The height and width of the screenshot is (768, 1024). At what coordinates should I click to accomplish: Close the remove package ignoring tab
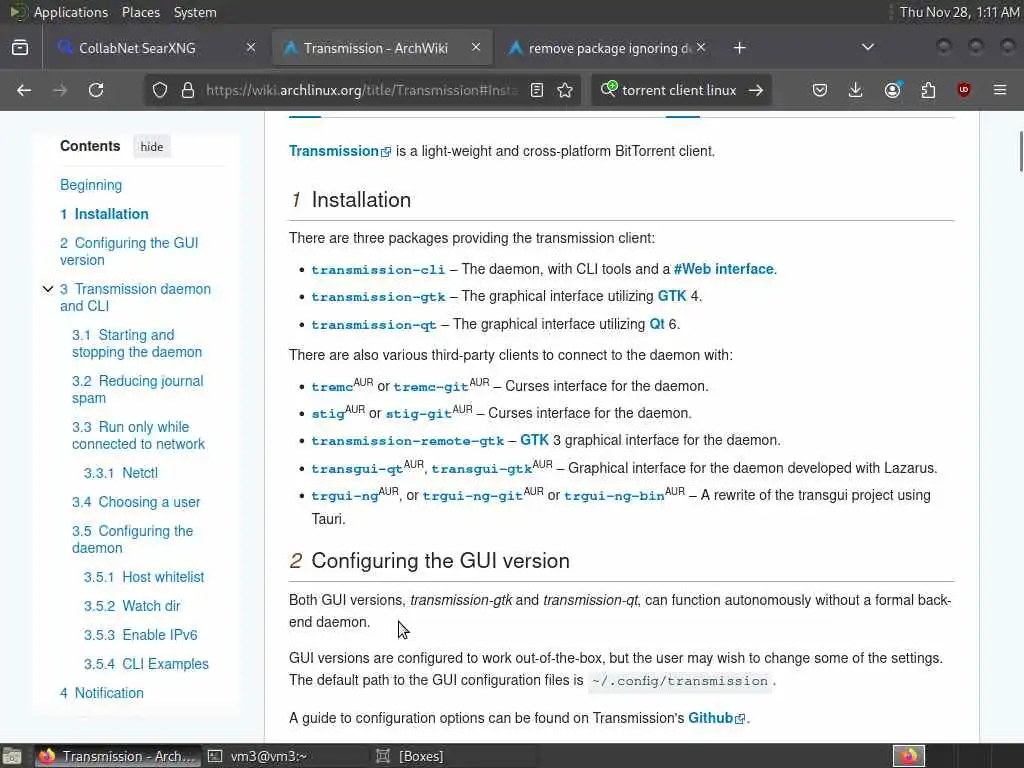[x=701, y=48]
